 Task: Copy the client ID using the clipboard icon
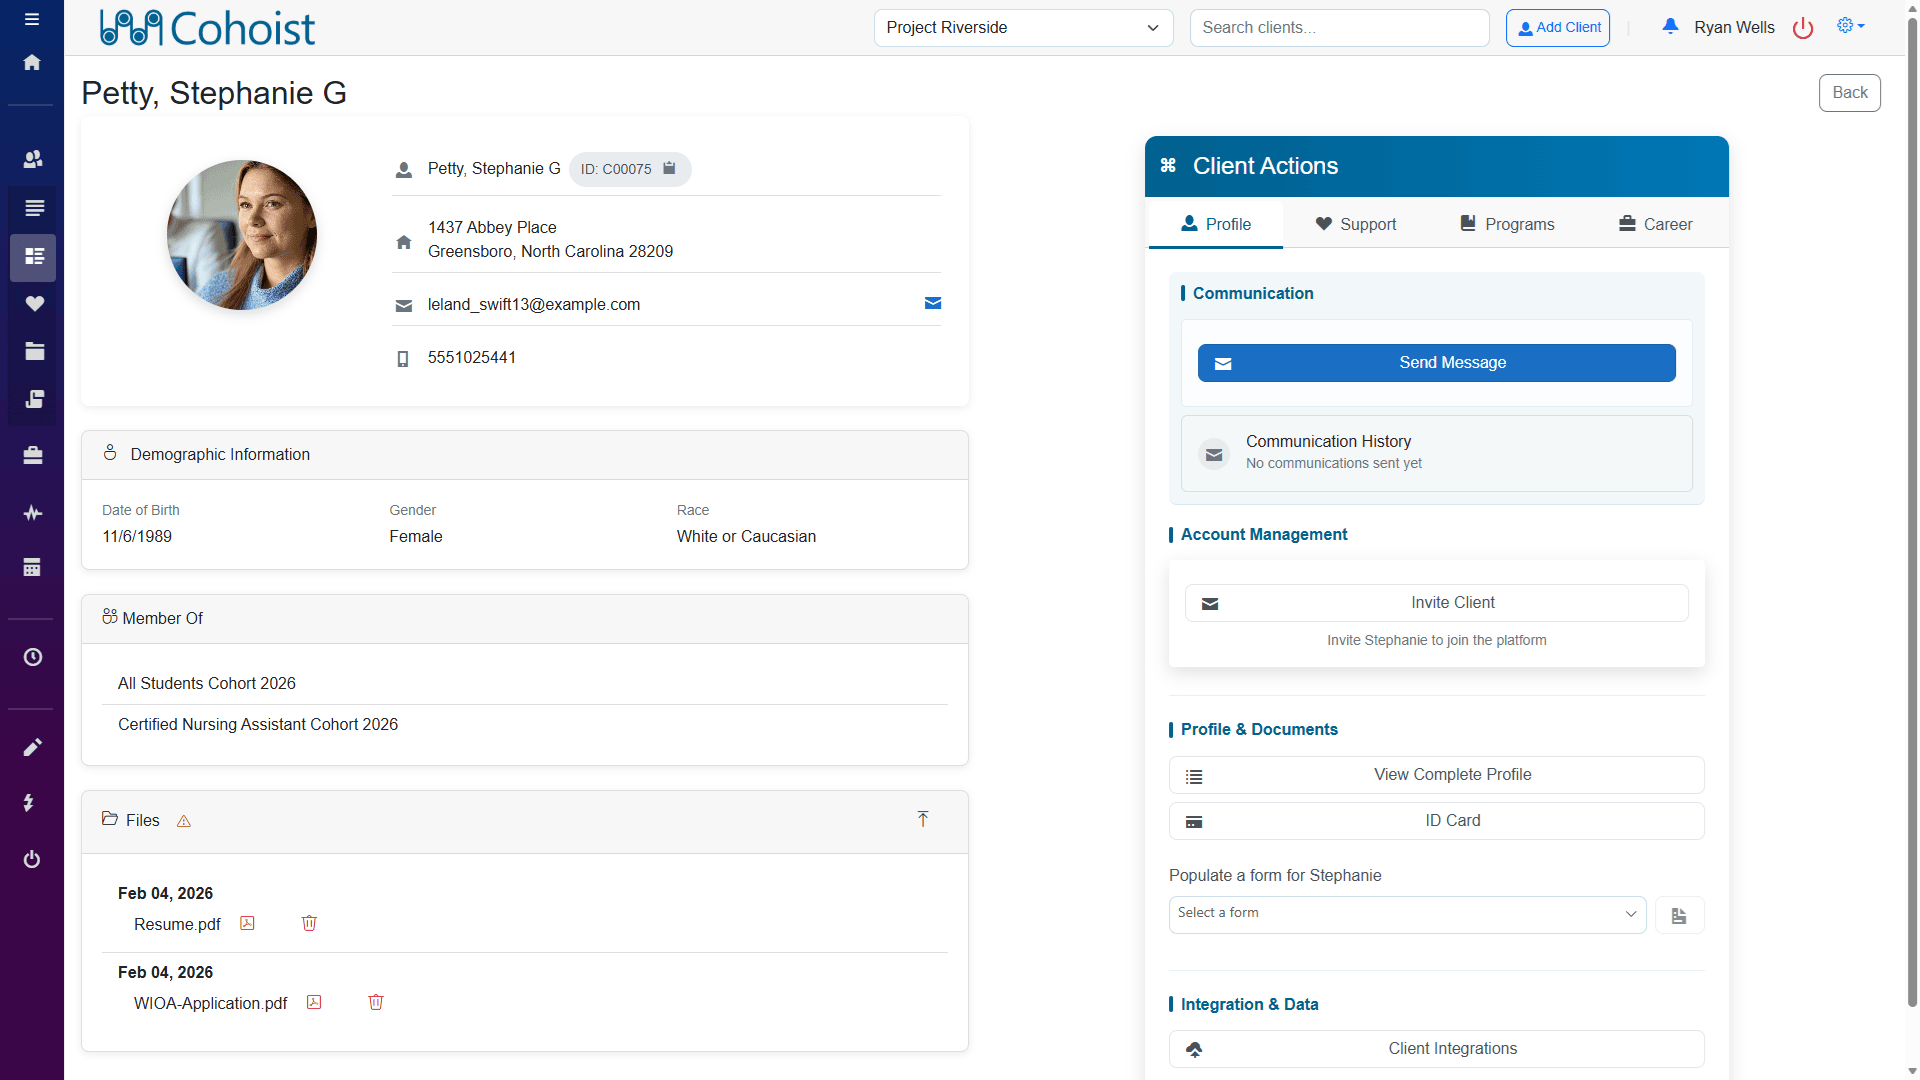(x=669, y=169)
